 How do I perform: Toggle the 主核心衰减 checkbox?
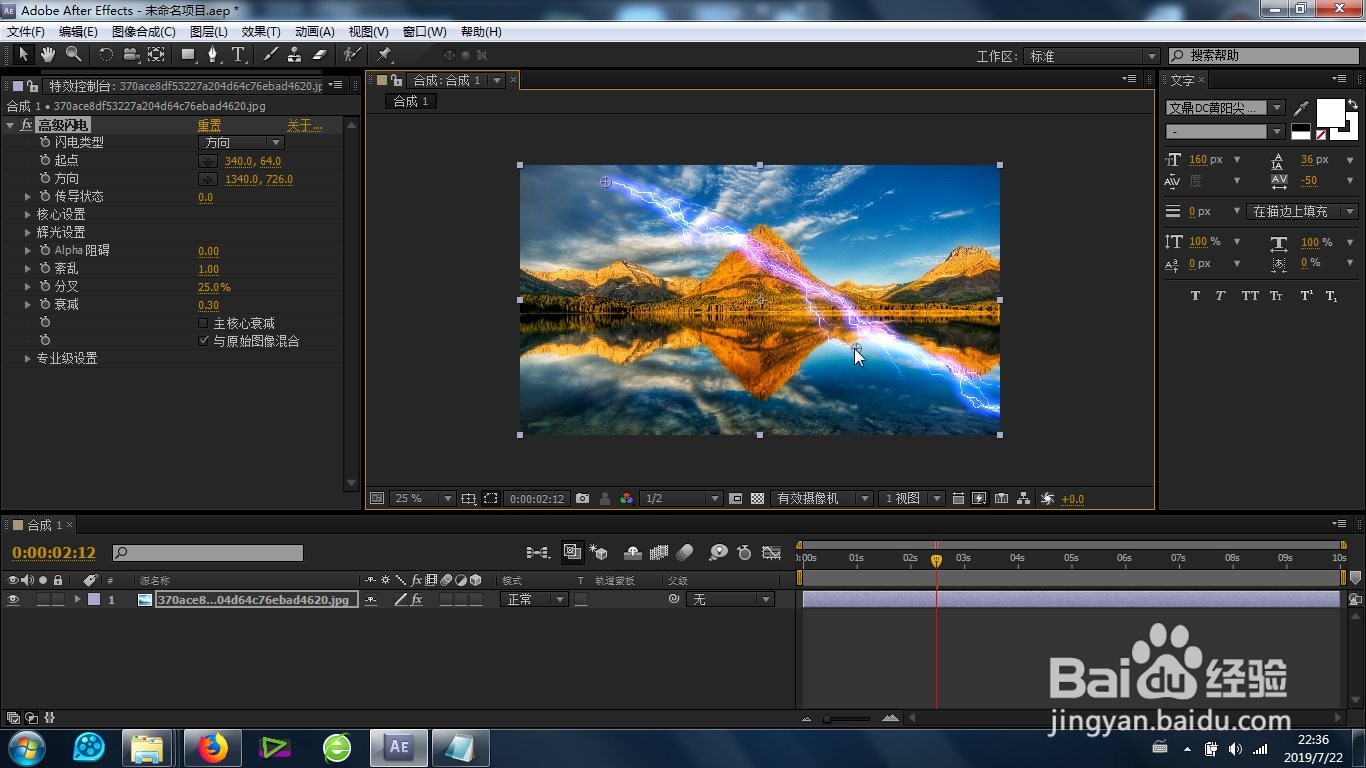coord(203,323)
